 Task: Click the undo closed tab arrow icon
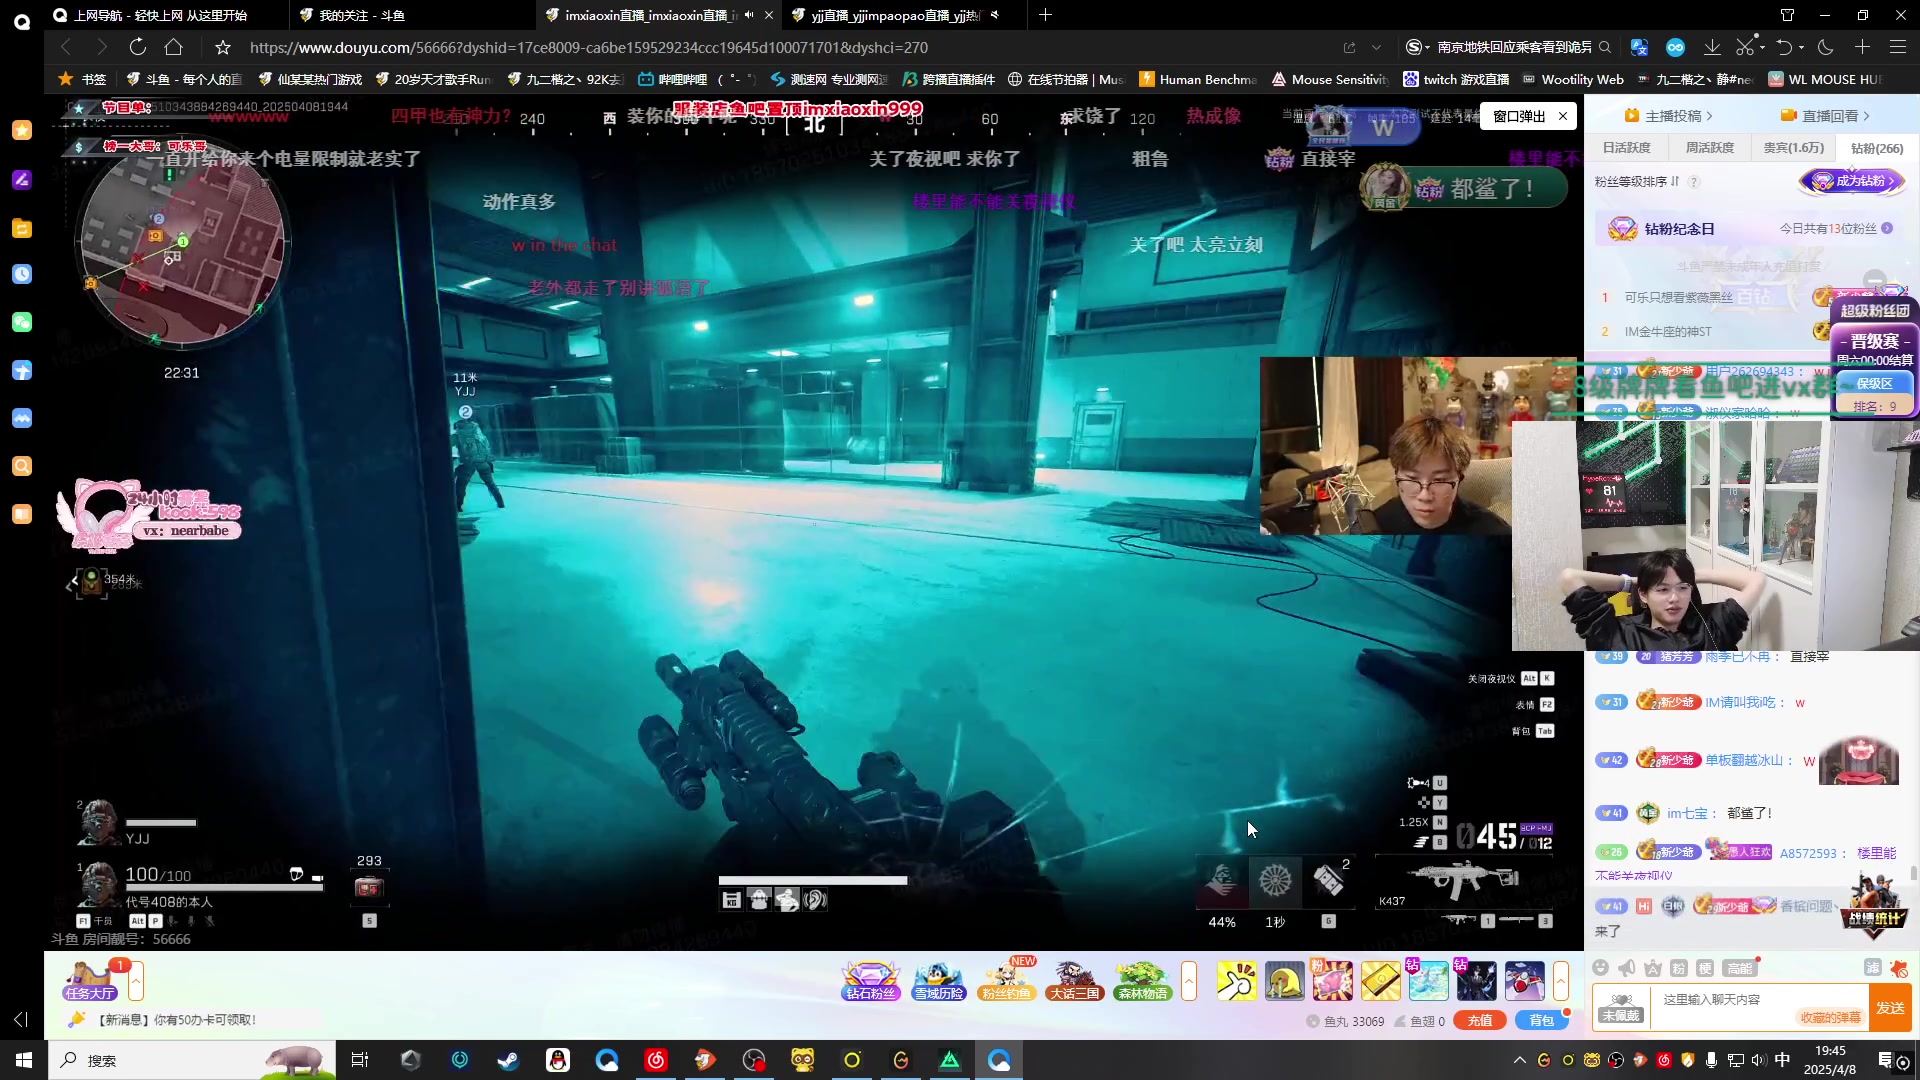(1784, 47)
